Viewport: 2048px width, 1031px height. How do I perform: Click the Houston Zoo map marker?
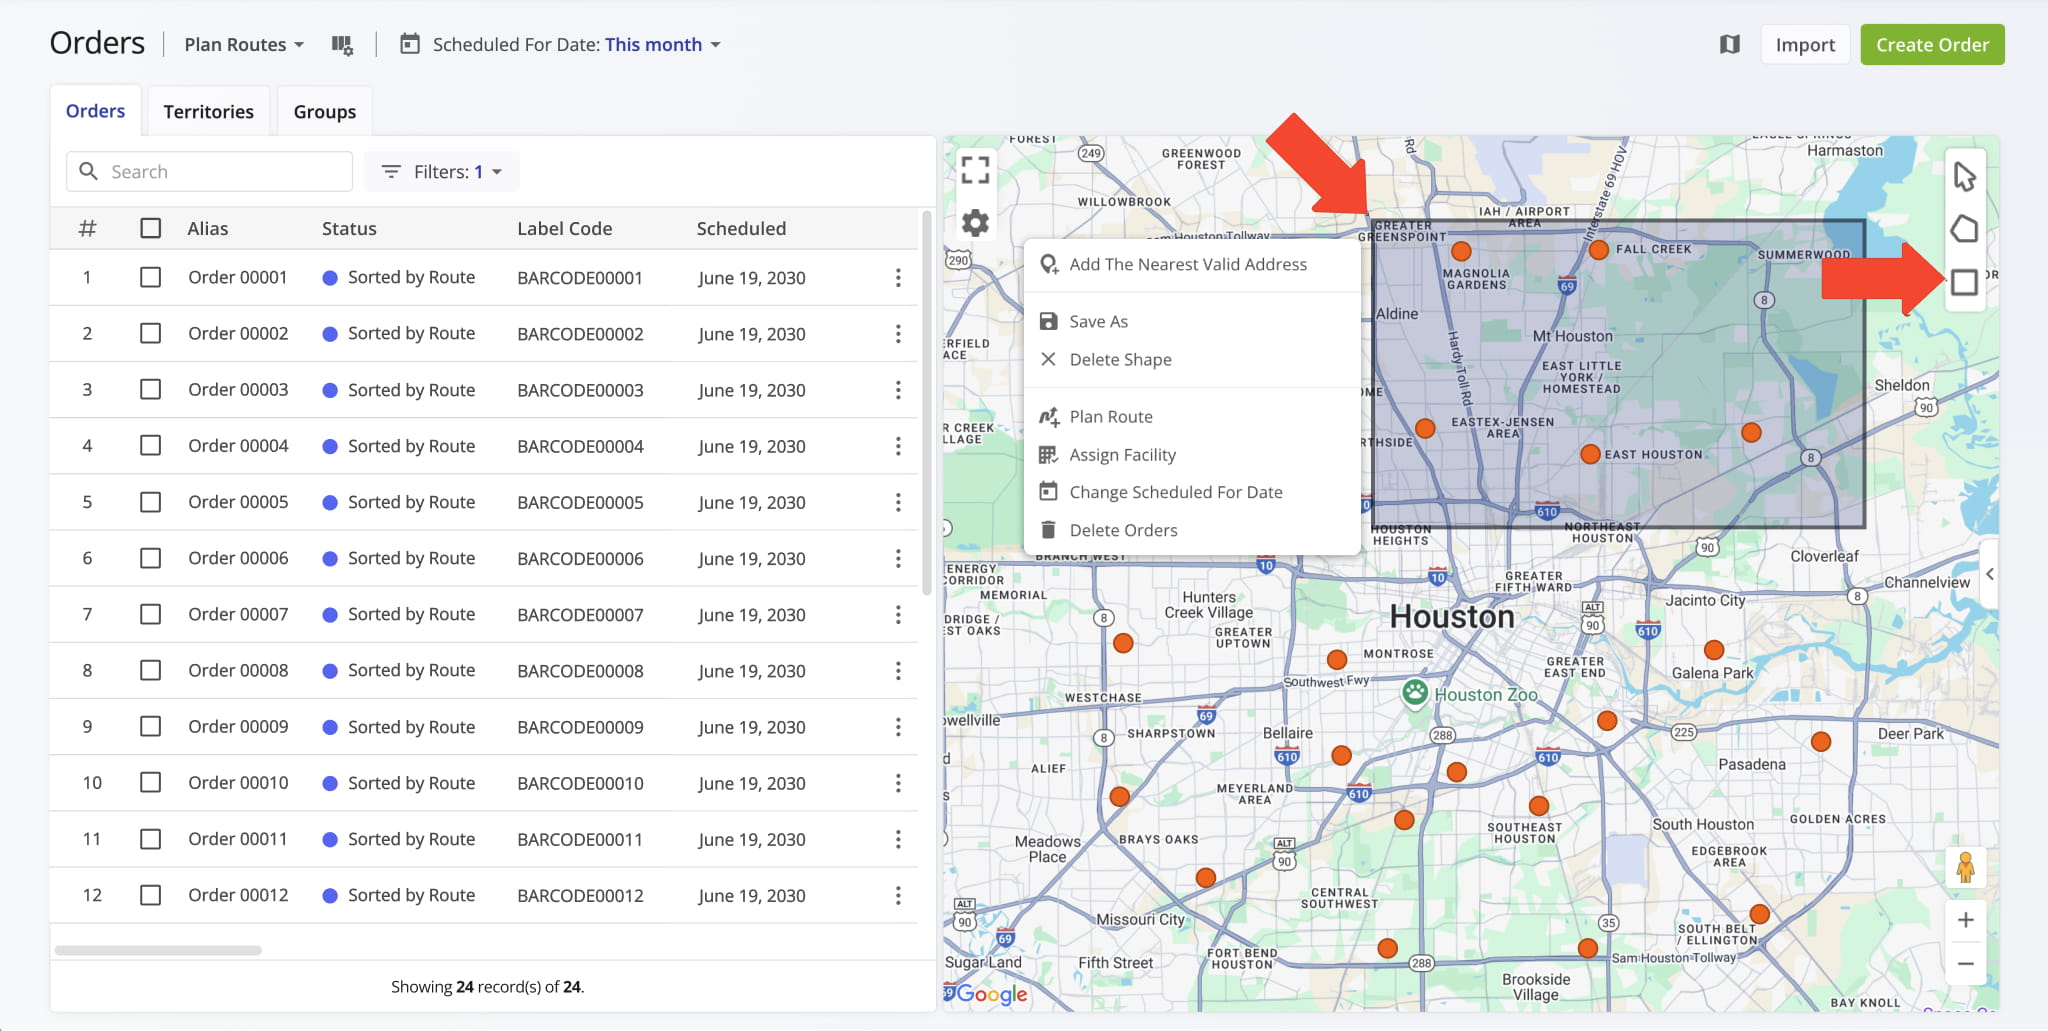[1414, 692]
